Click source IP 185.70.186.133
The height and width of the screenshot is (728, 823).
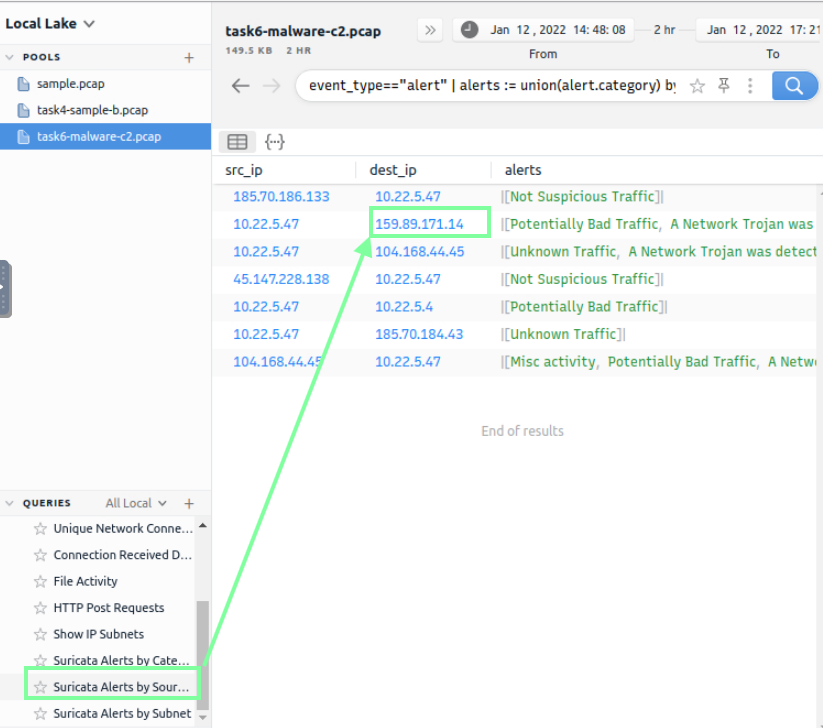pos(281,197)
